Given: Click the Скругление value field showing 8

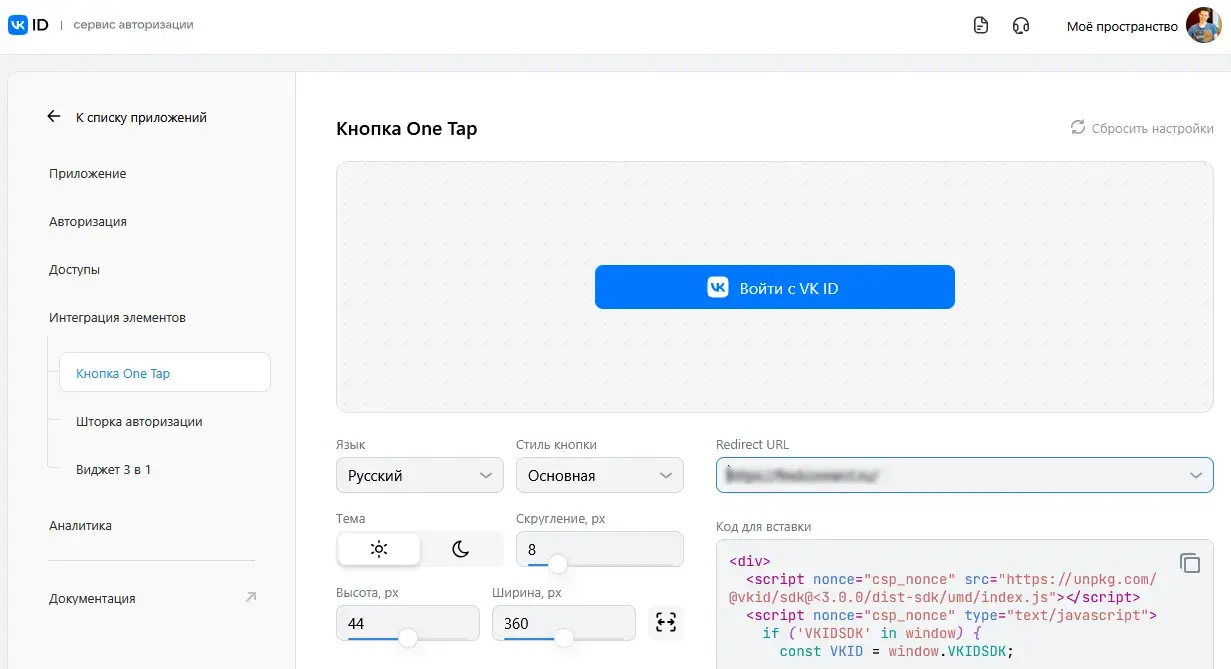Looking at the screenshot, I should pos(600,549).
